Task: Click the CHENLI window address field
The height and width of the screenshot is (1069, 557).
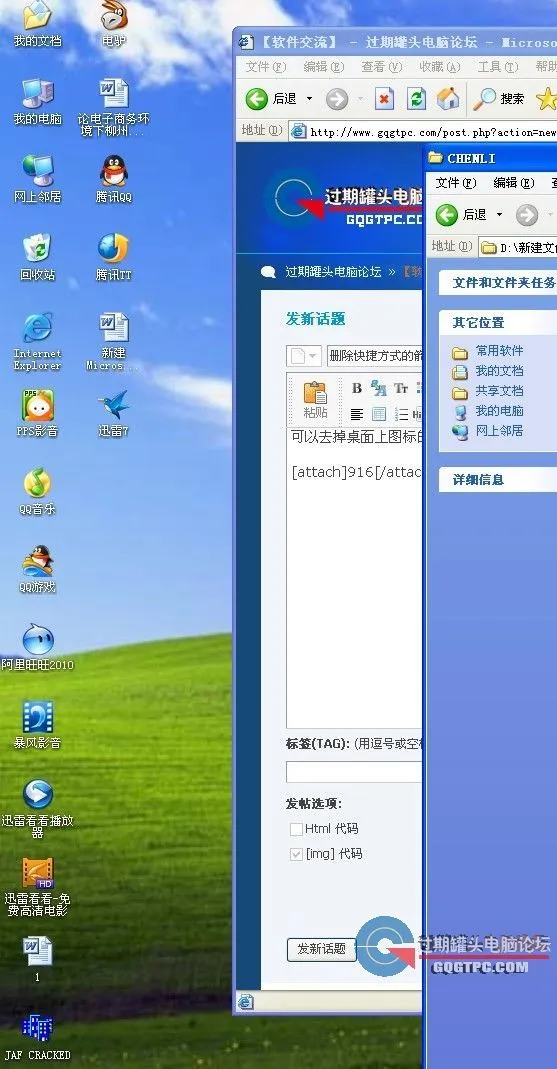Action: point(518,247)
